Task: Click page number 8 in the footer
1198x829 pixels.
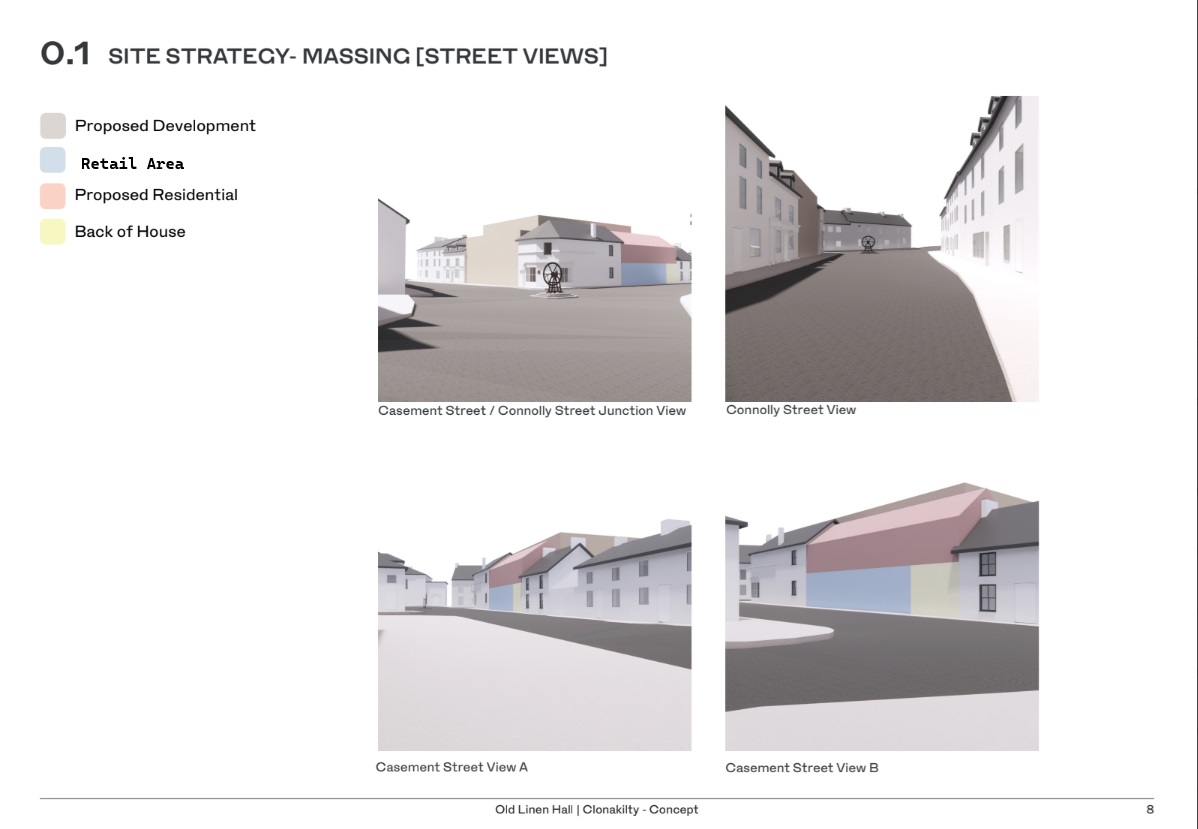Action: [1150, 809]
